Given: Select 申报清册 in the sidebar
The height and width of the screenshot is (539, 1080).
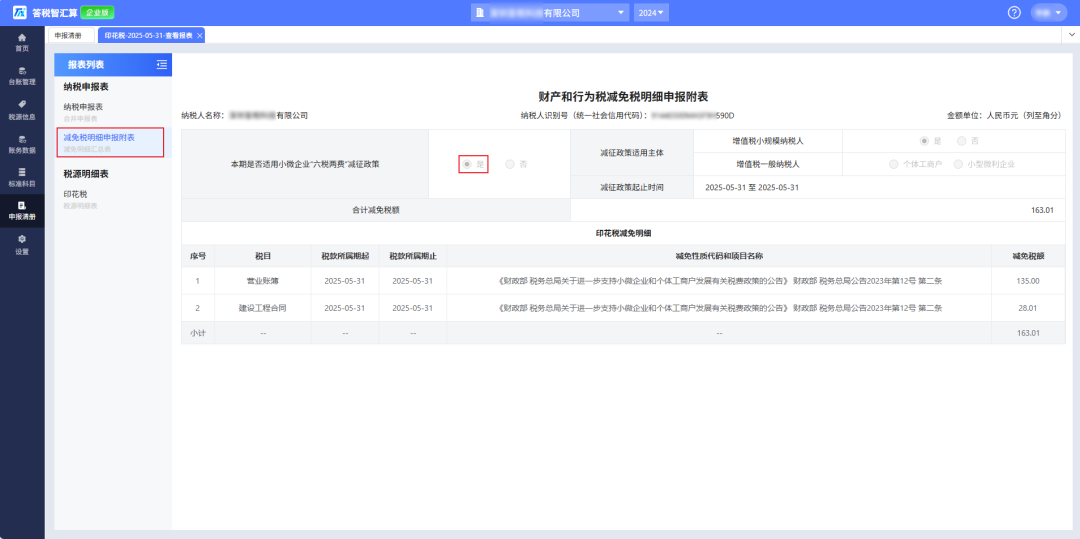Looking at the screenshot, I should 22,211.
